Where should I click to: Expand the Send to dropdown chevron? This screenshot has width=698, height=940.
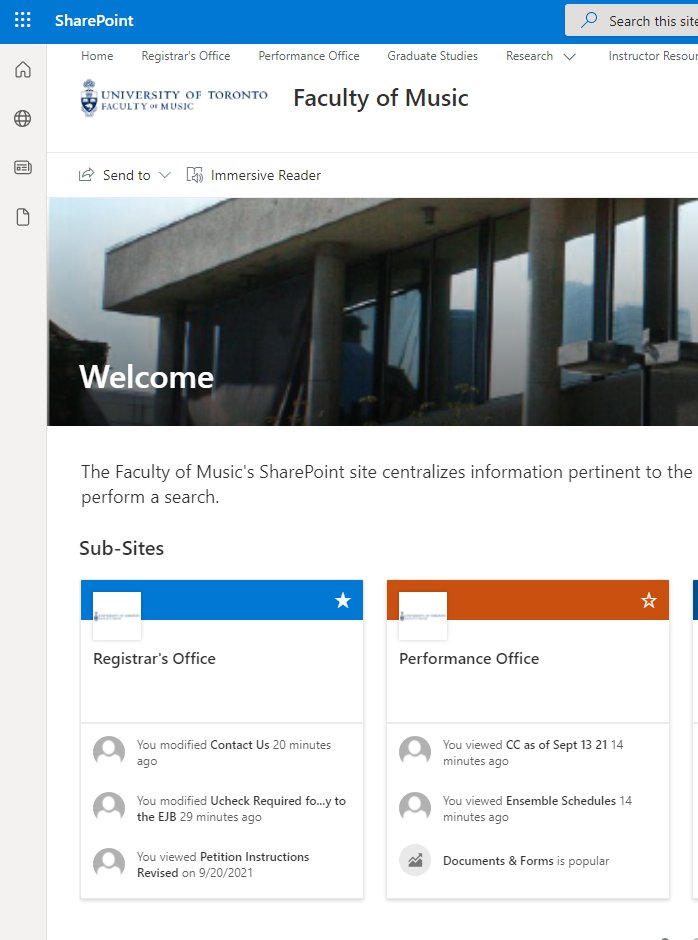point(165,175)
